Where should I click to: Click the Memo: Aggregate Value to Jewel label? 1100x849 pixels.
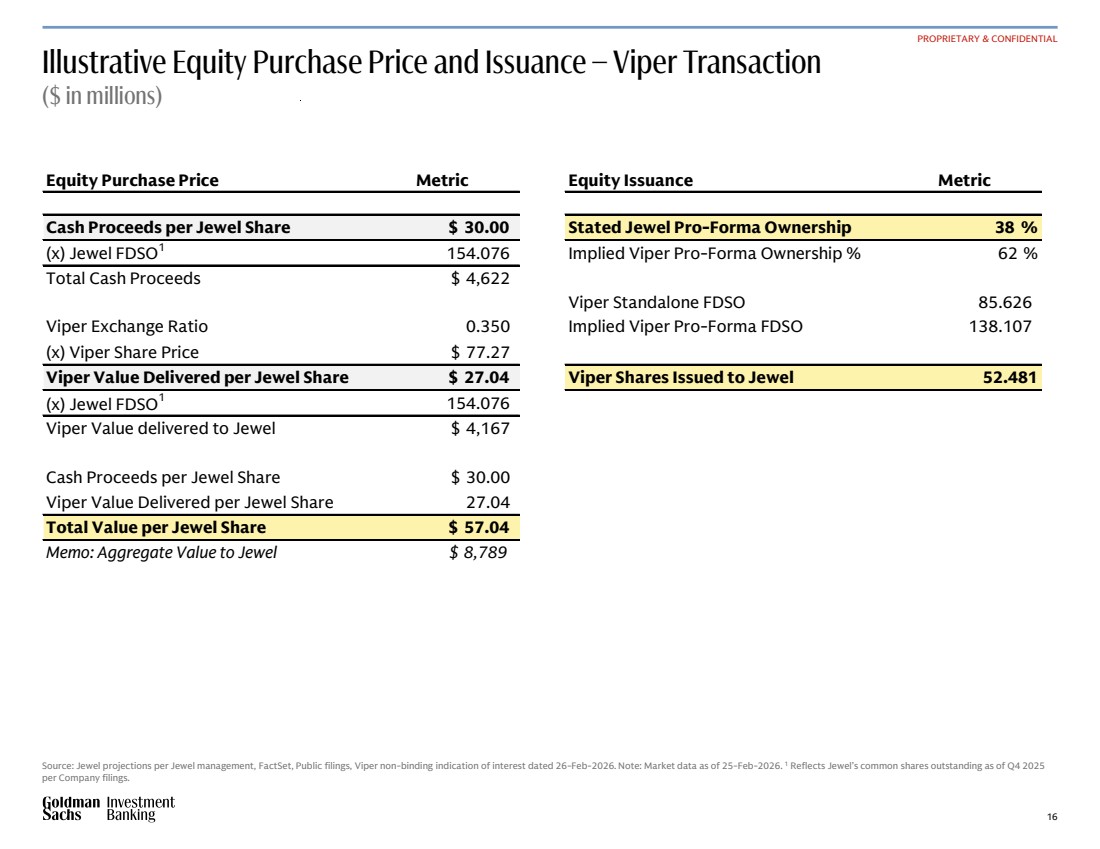[x=161, y=552]
